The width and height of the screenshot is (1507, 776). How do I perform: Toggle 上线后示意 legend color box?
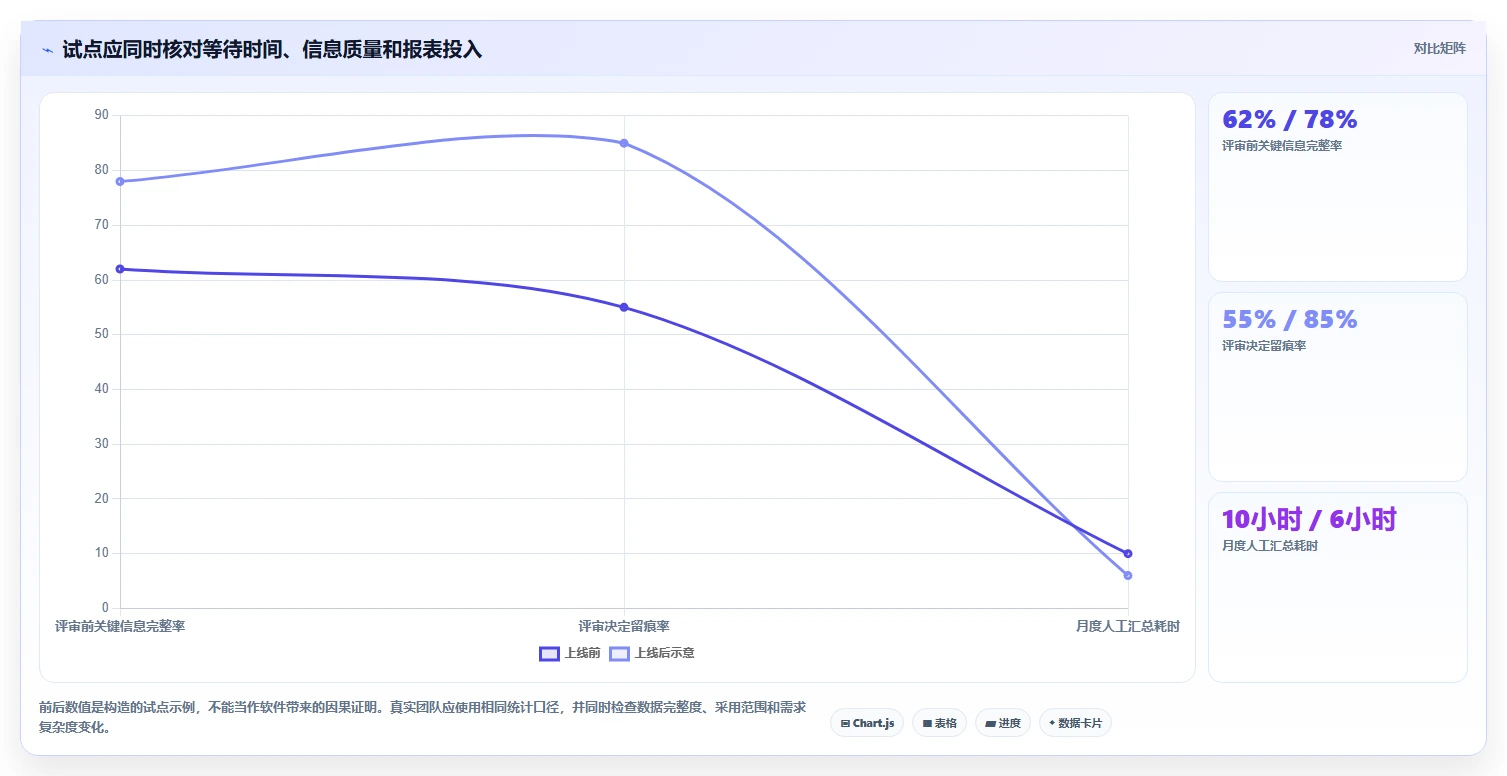(x=620, y=653)
